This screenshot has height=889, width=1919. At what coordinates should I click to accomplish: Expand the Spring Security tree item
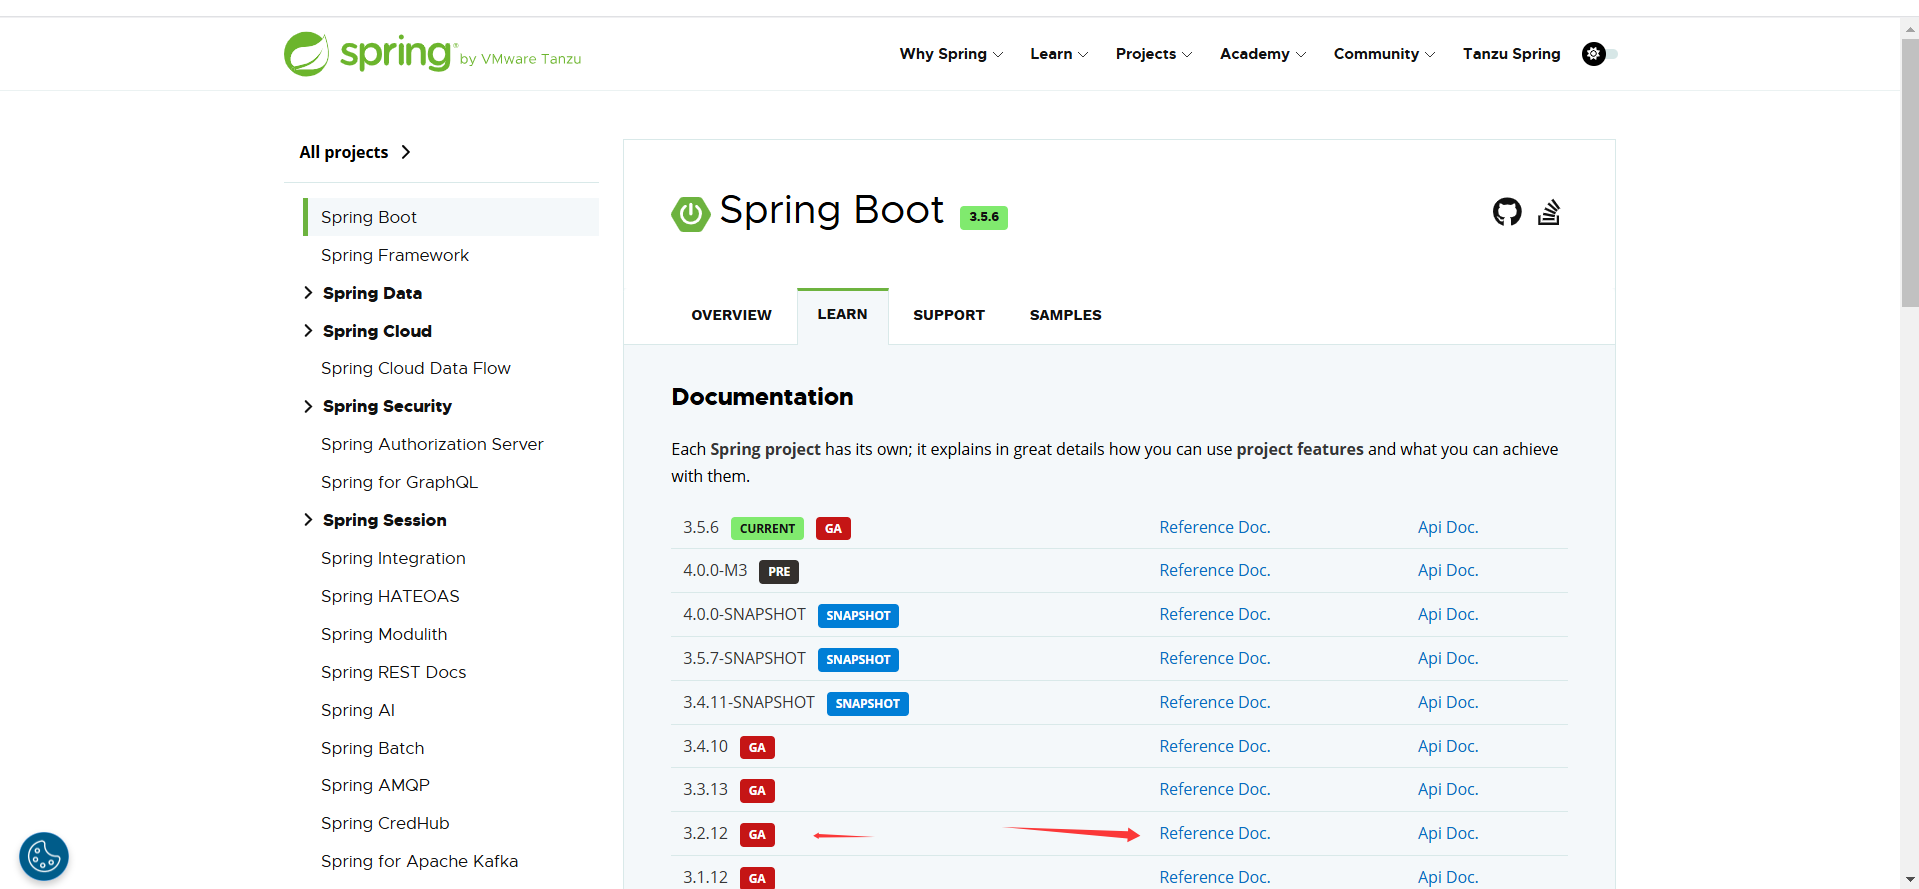point(308,406)
